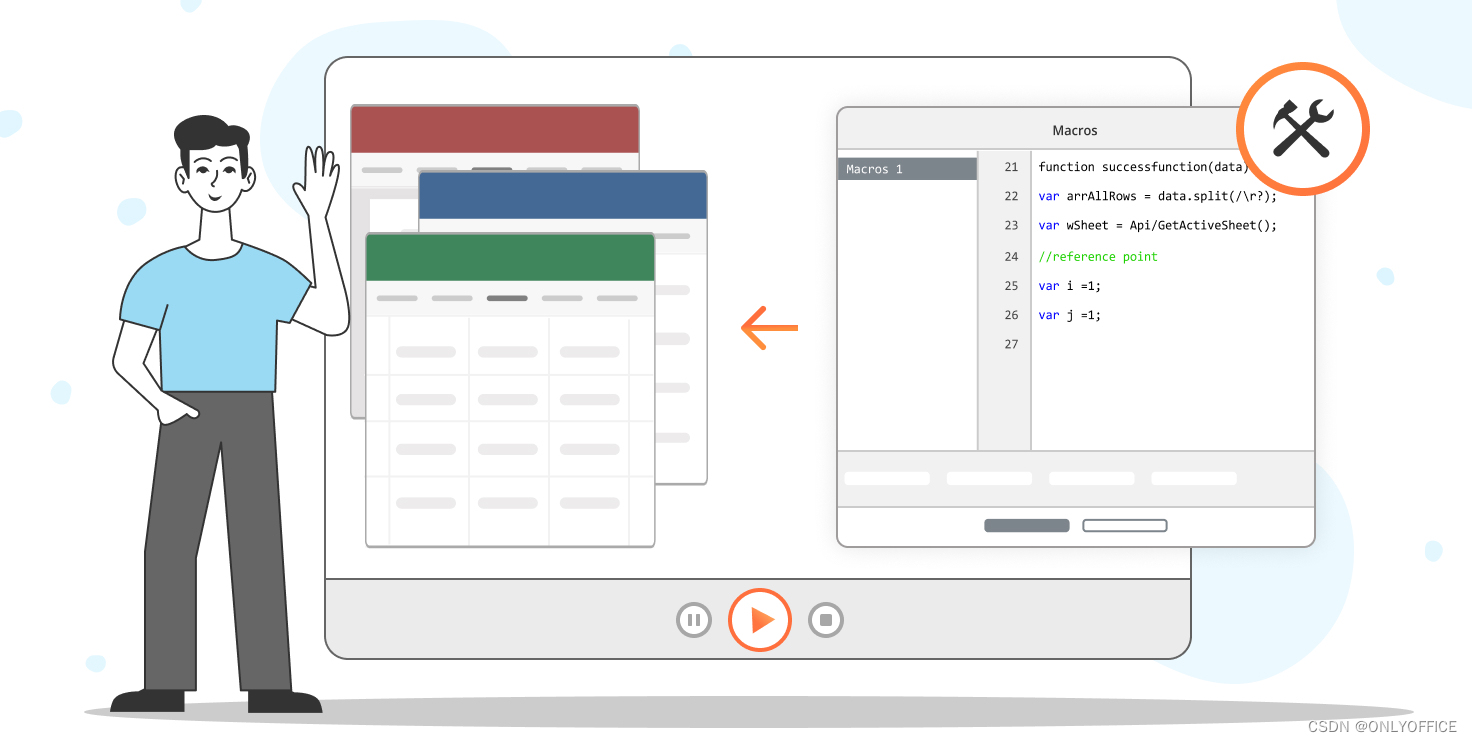Click the outlined button in Macros dialog
Screen dimensions: 1472x742
coord(1125,525)
